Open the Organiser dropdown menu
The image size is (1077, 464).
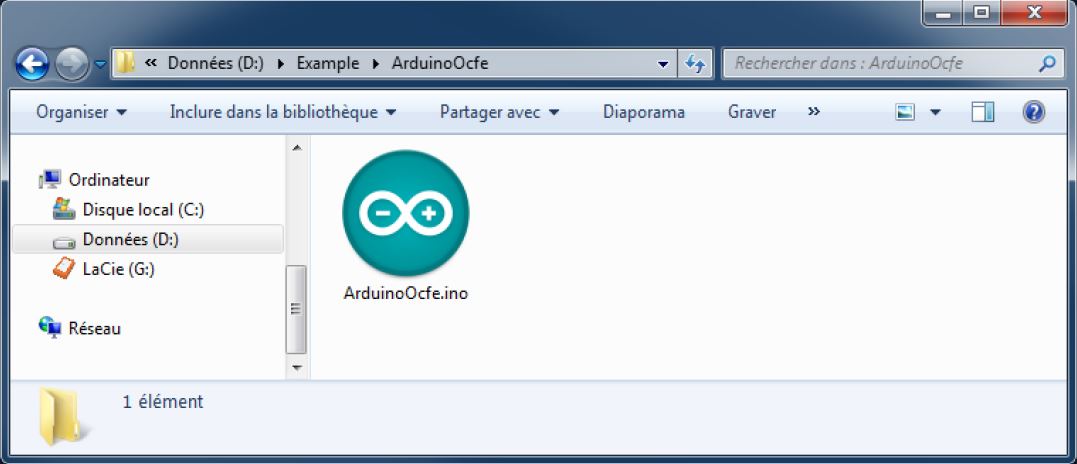tap(81, 112)
